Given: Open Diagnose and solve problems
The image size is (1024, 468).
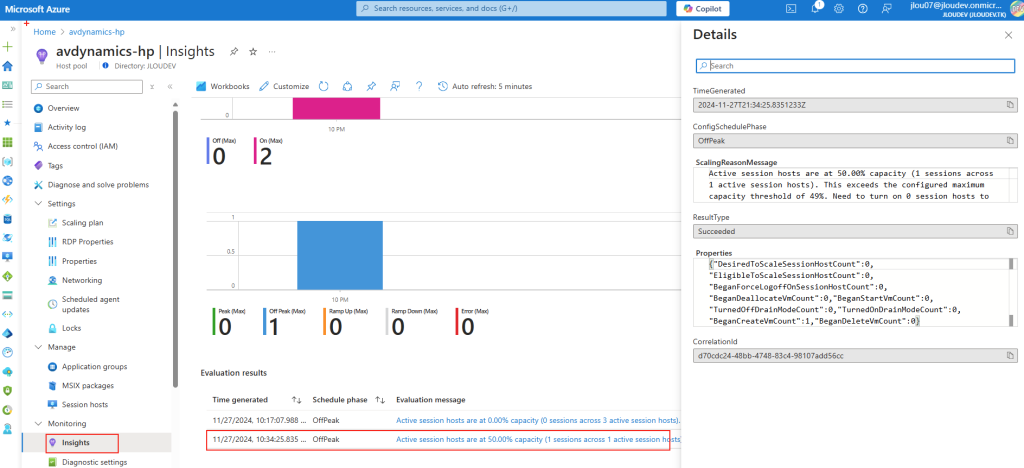Looking at the screenshot, I should (98, 185).
